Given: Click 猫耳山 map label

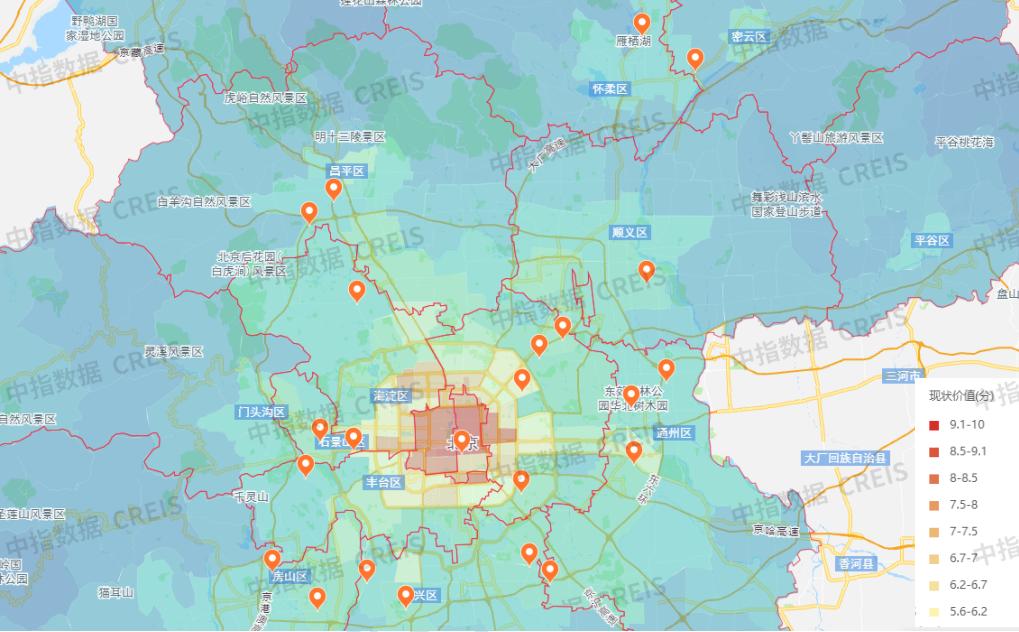Looking at the screenshot, I should pyautogui.click(x=116, y=592).
